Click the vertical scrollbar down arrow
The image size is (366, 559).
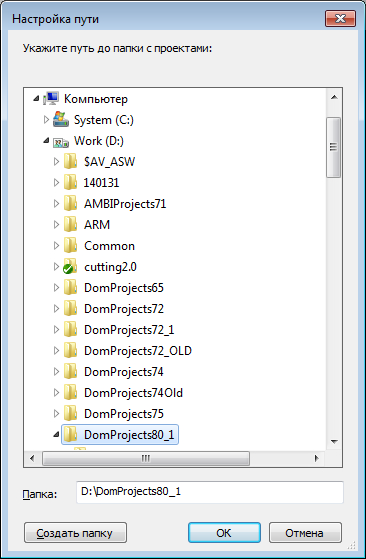334,442
